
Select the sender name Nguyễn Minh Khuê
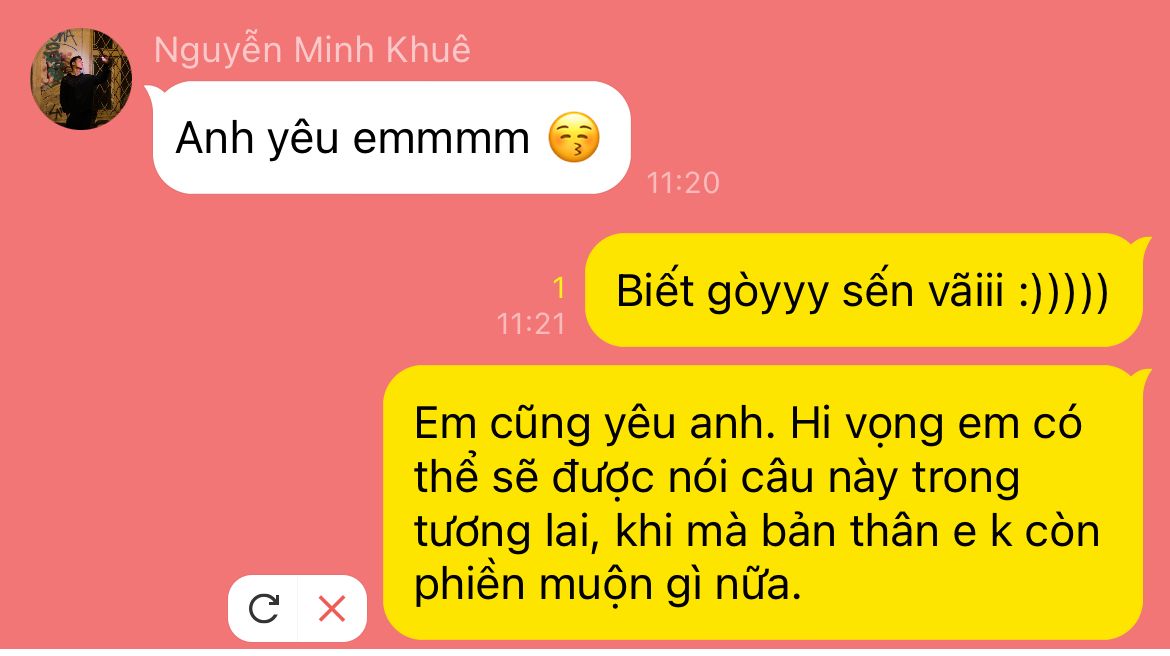[x=312, y=50]
